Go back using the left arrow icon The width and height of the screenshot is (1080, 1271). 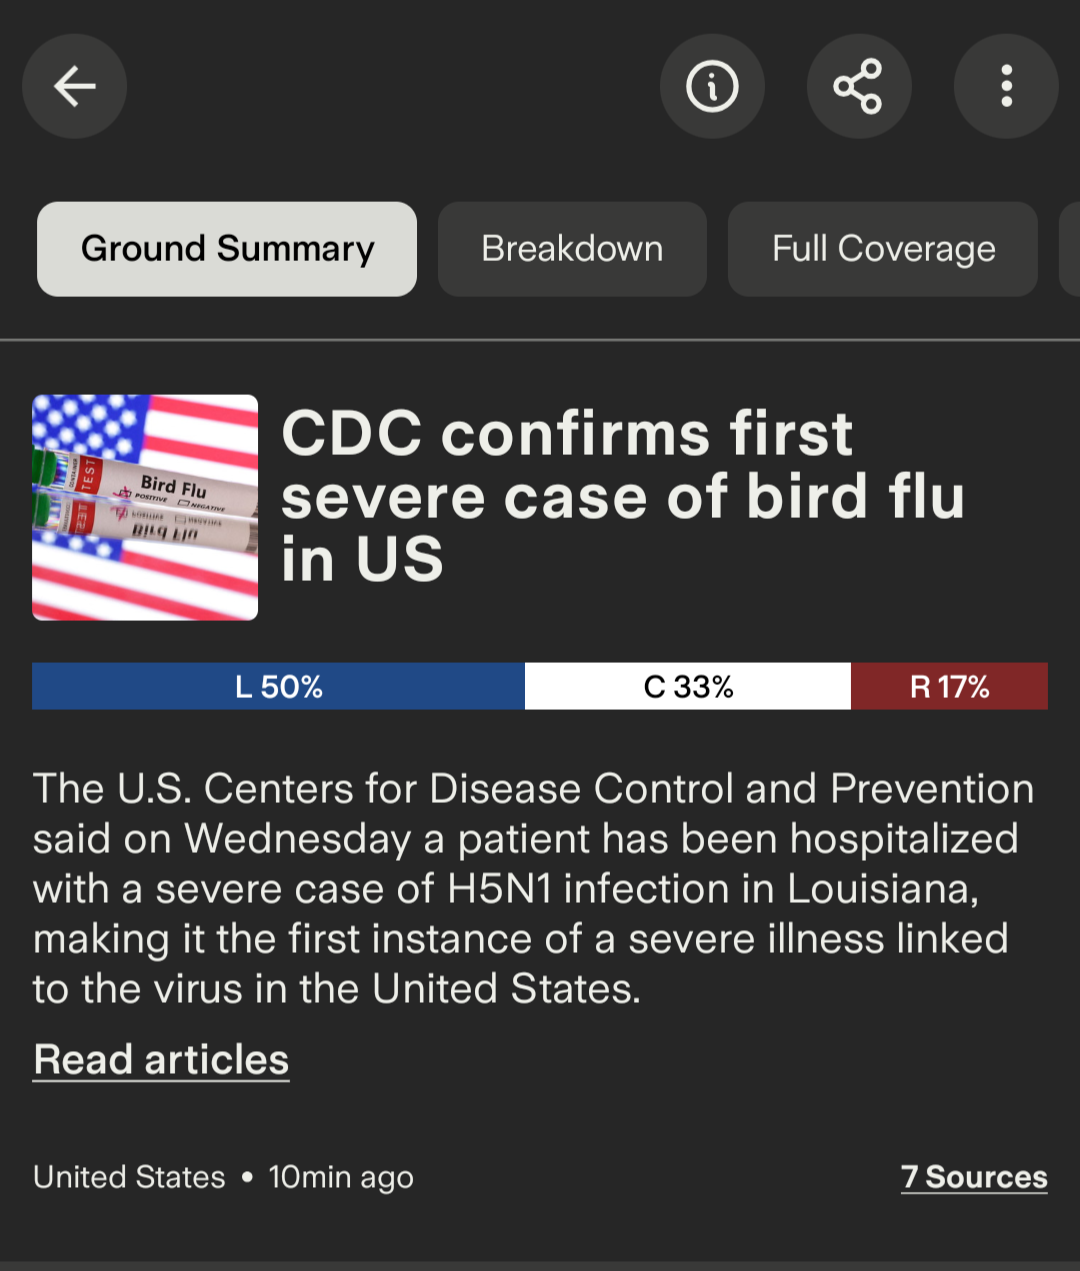point(75,86)
